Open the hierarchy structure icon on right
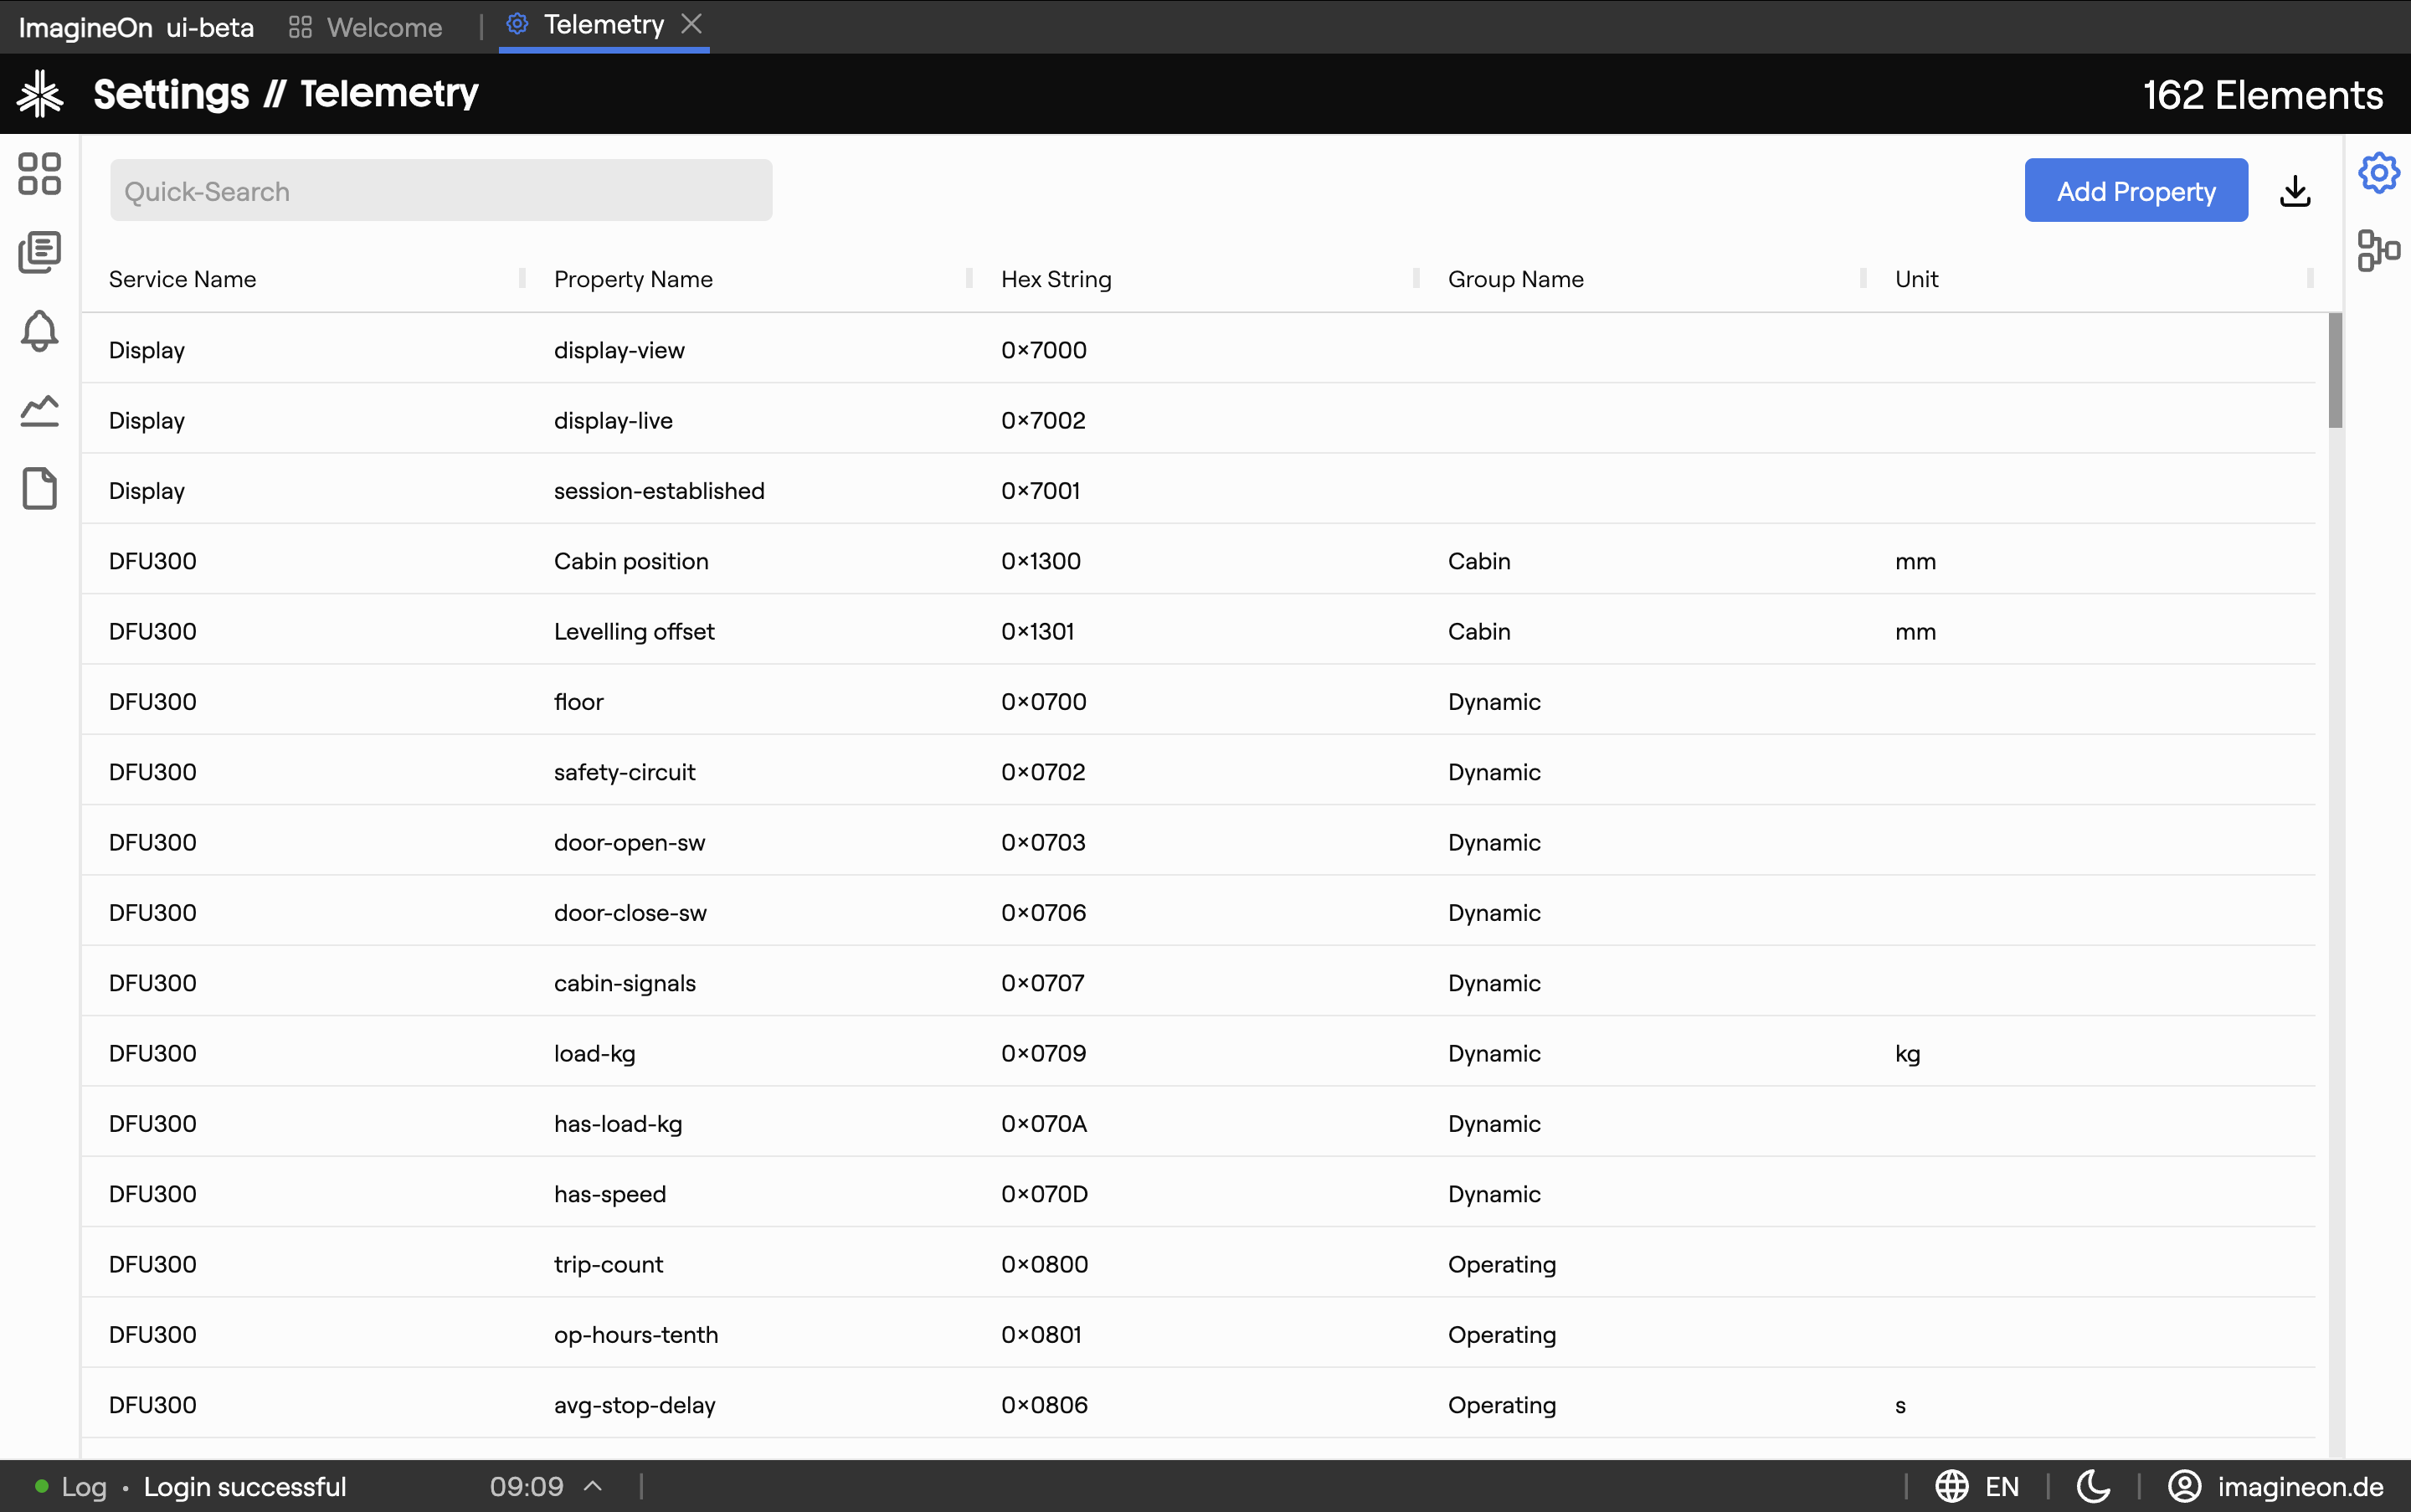The width and height of the screenshot is (2411, 1512). tap(2379, 251)
